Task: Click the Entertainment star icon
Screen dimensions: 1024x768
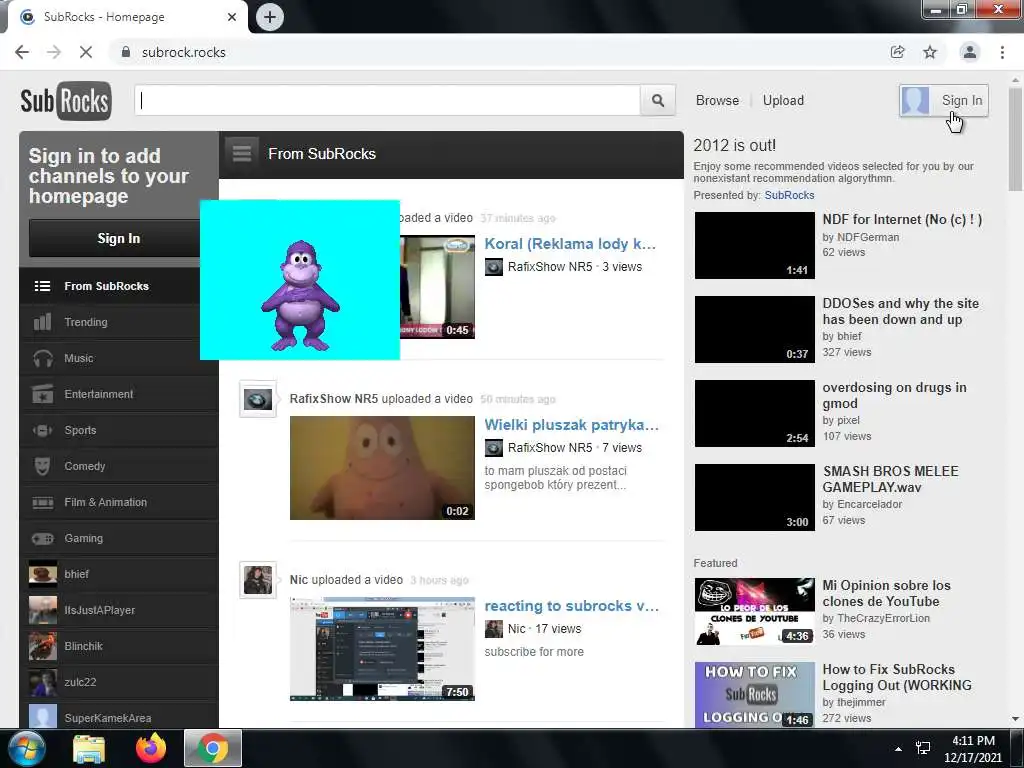Action: click(x=42, y=394)
